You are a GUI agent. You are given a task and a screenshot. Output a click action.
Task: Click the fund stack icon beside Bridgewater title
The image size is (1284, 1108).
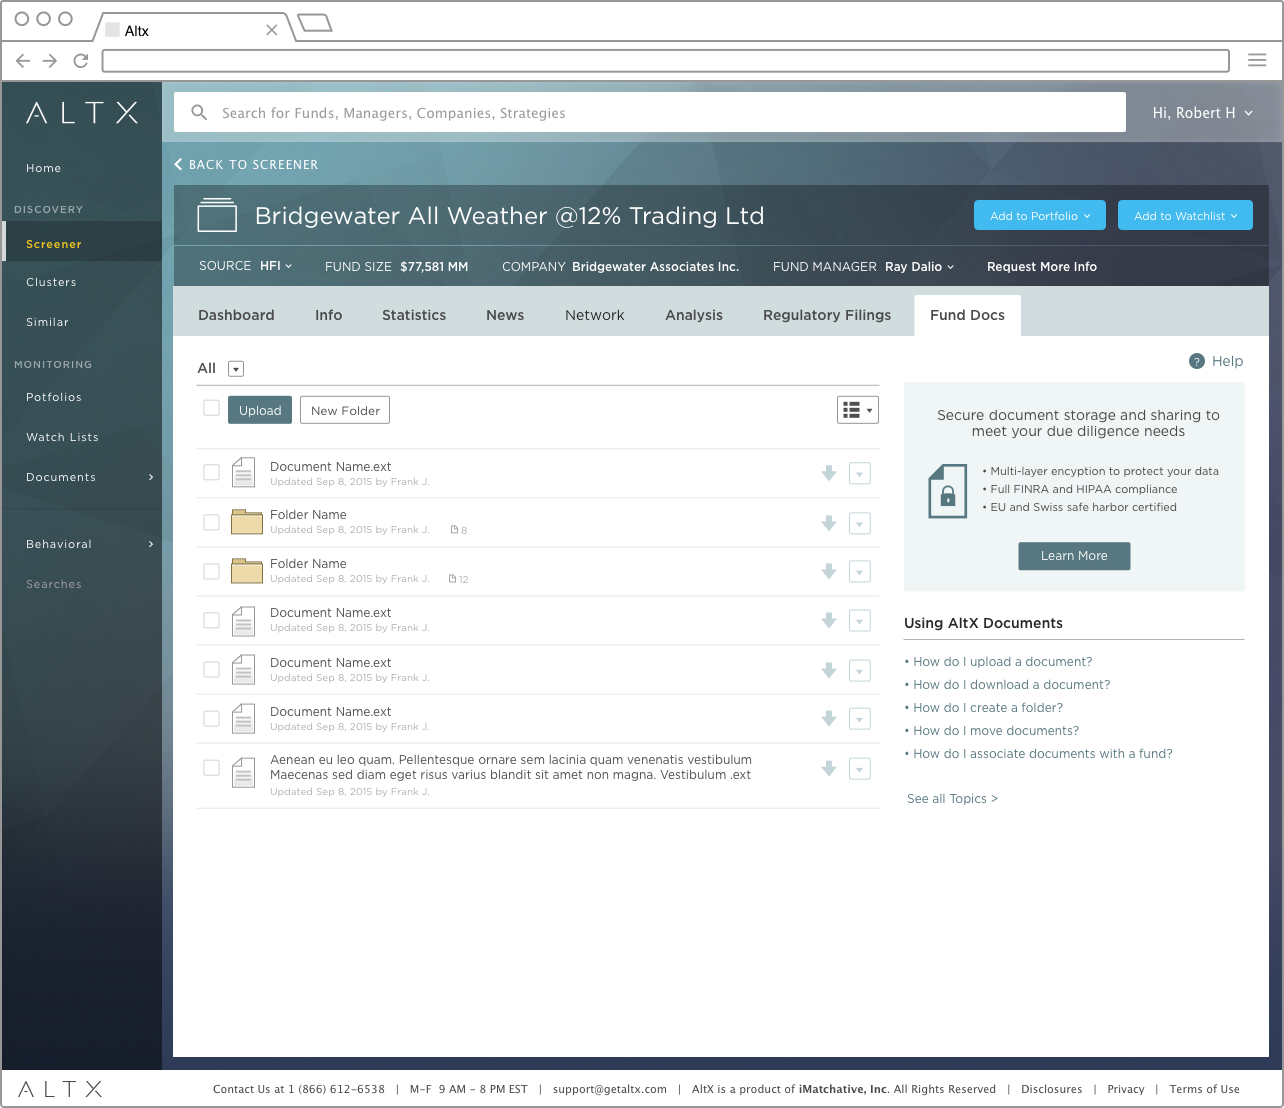(217, 215)
